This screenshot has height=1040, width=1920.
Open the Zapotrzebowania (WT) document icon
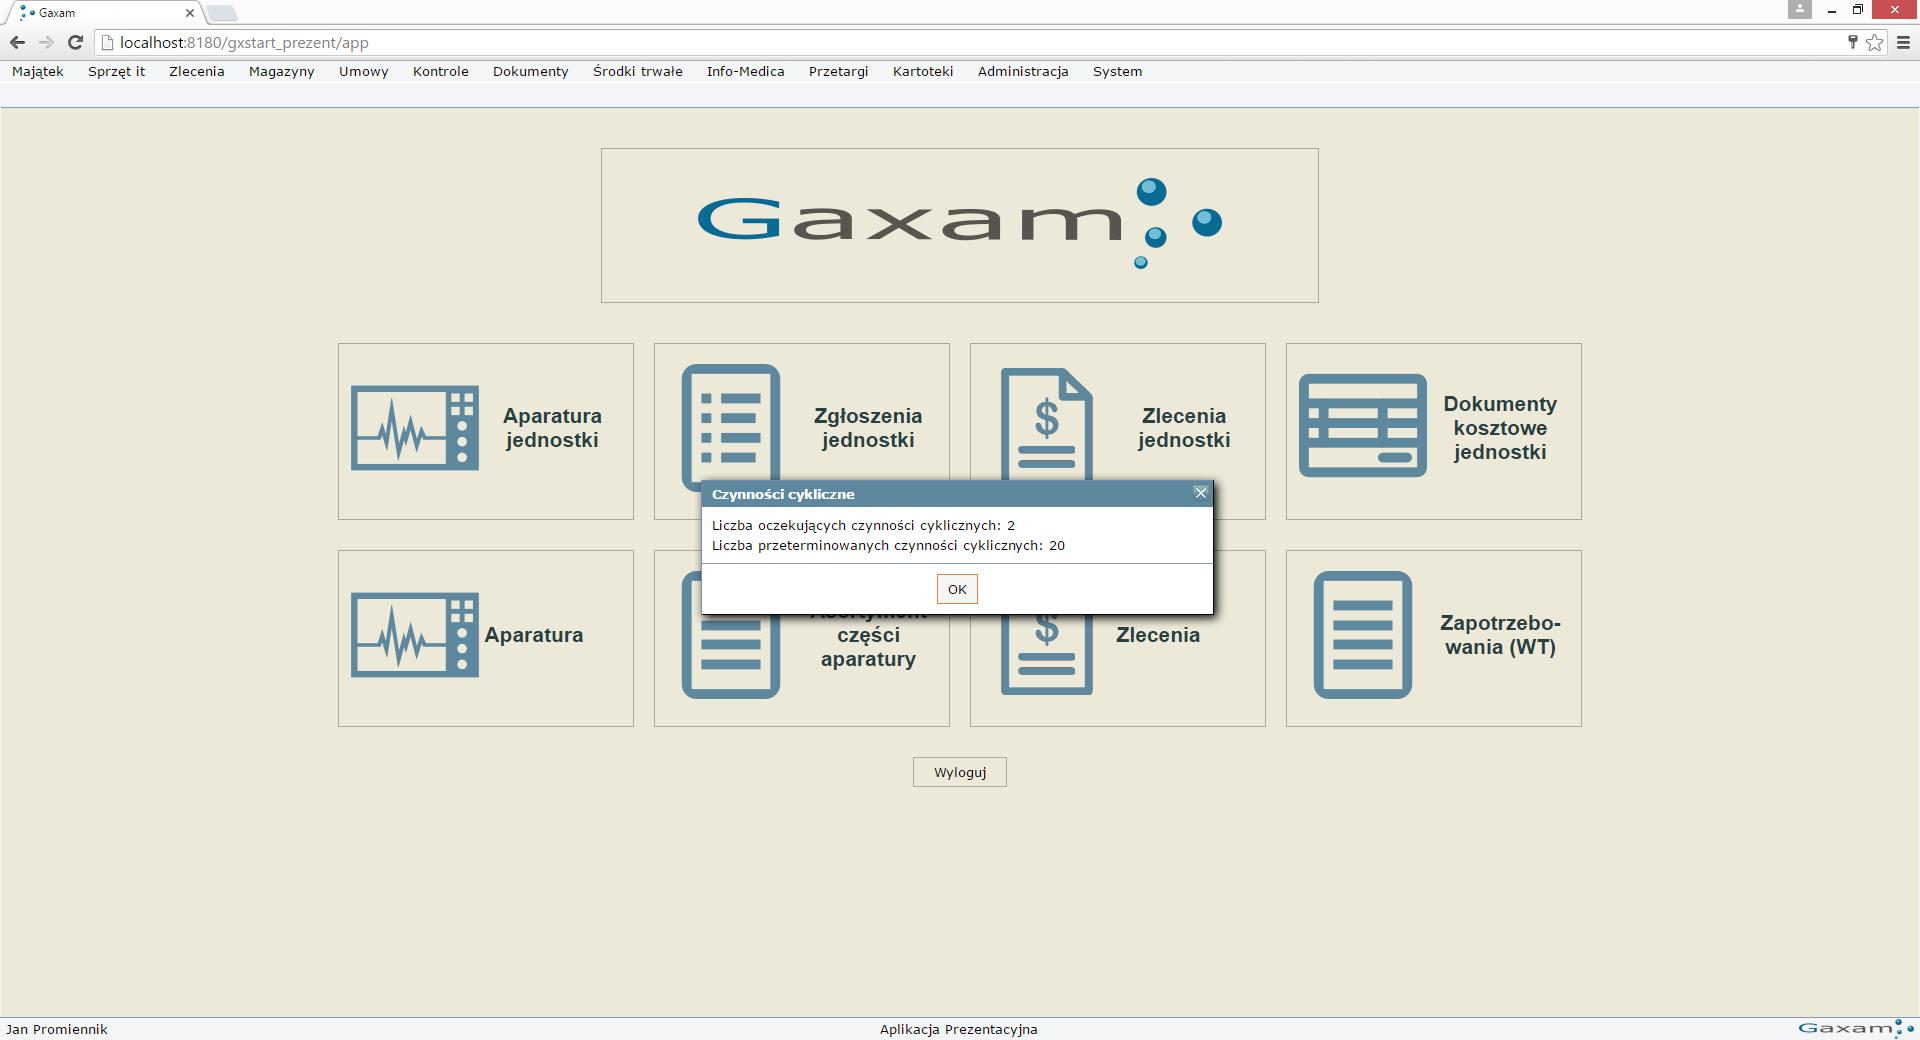pyautogui.click(x=1362, y=635)
